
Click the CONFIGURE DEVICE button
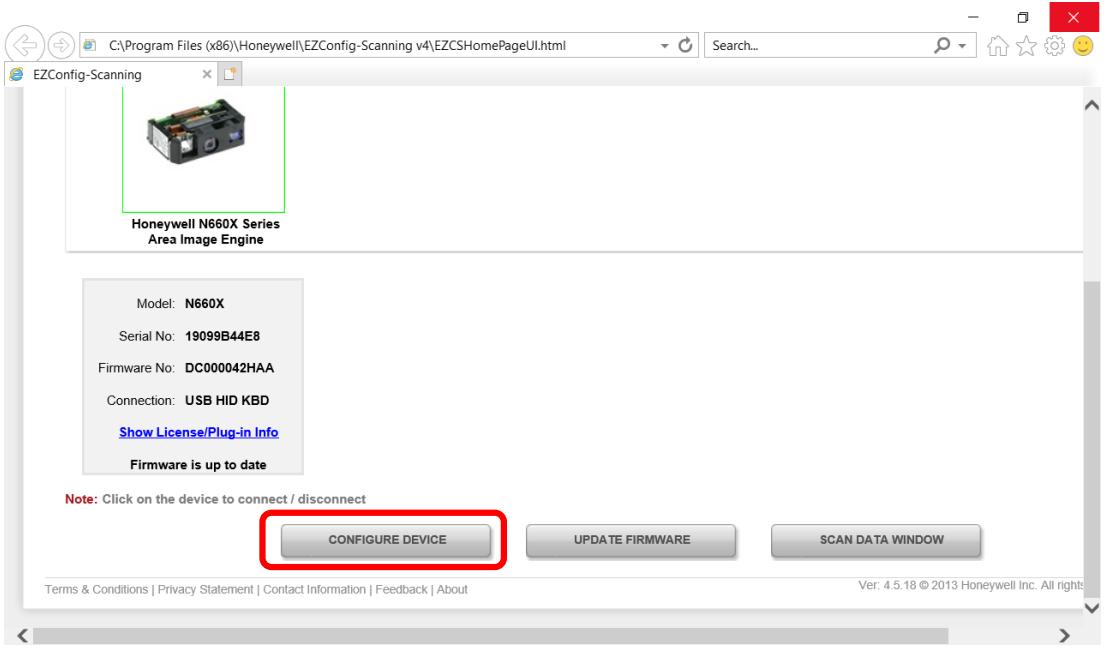386,540
